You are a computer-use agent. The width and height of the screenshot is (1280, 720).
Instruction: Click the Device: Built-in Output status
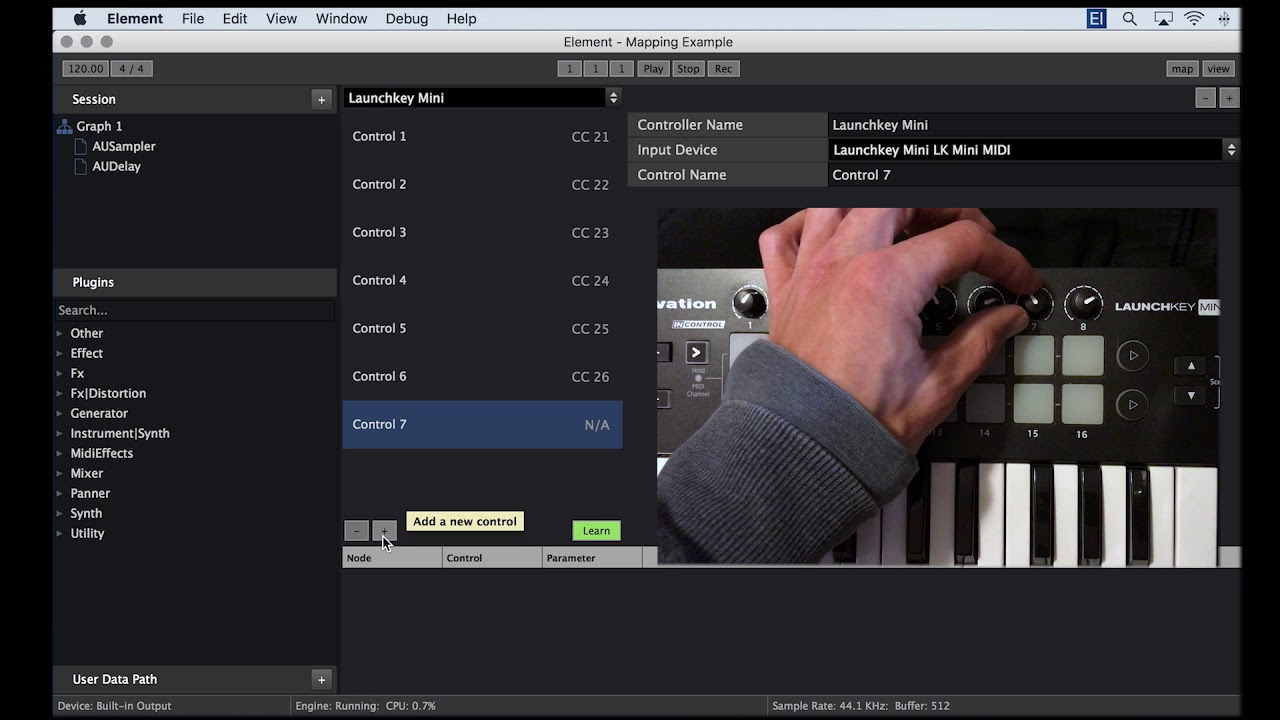[x=114, y=706]
